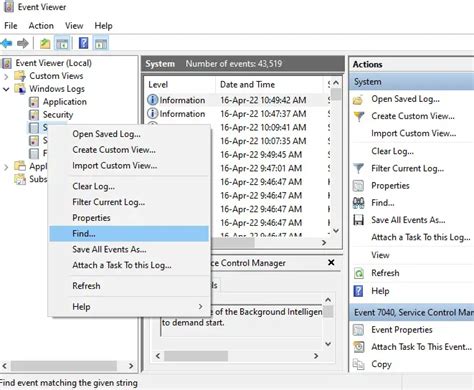Click info icon on the 10:49:42 AM event

pos(152,100)
